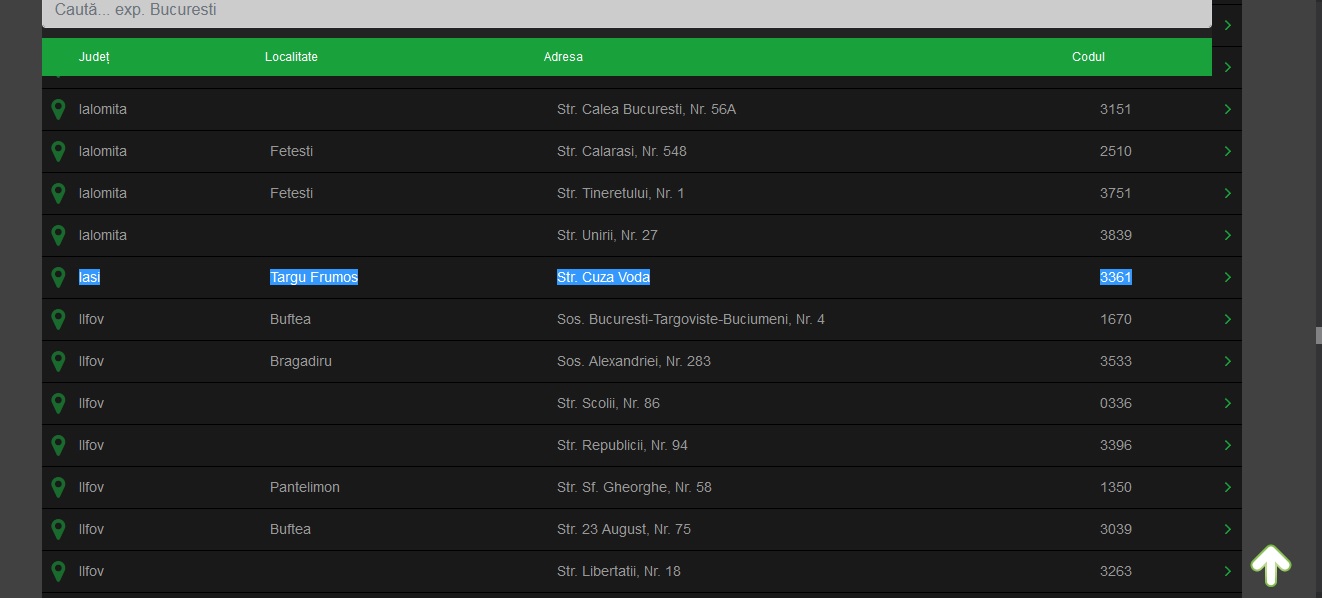Click code value '0336'
Image resolution: width=1322 pixels, height=601 pixels.
click(x=1116, y=403)
